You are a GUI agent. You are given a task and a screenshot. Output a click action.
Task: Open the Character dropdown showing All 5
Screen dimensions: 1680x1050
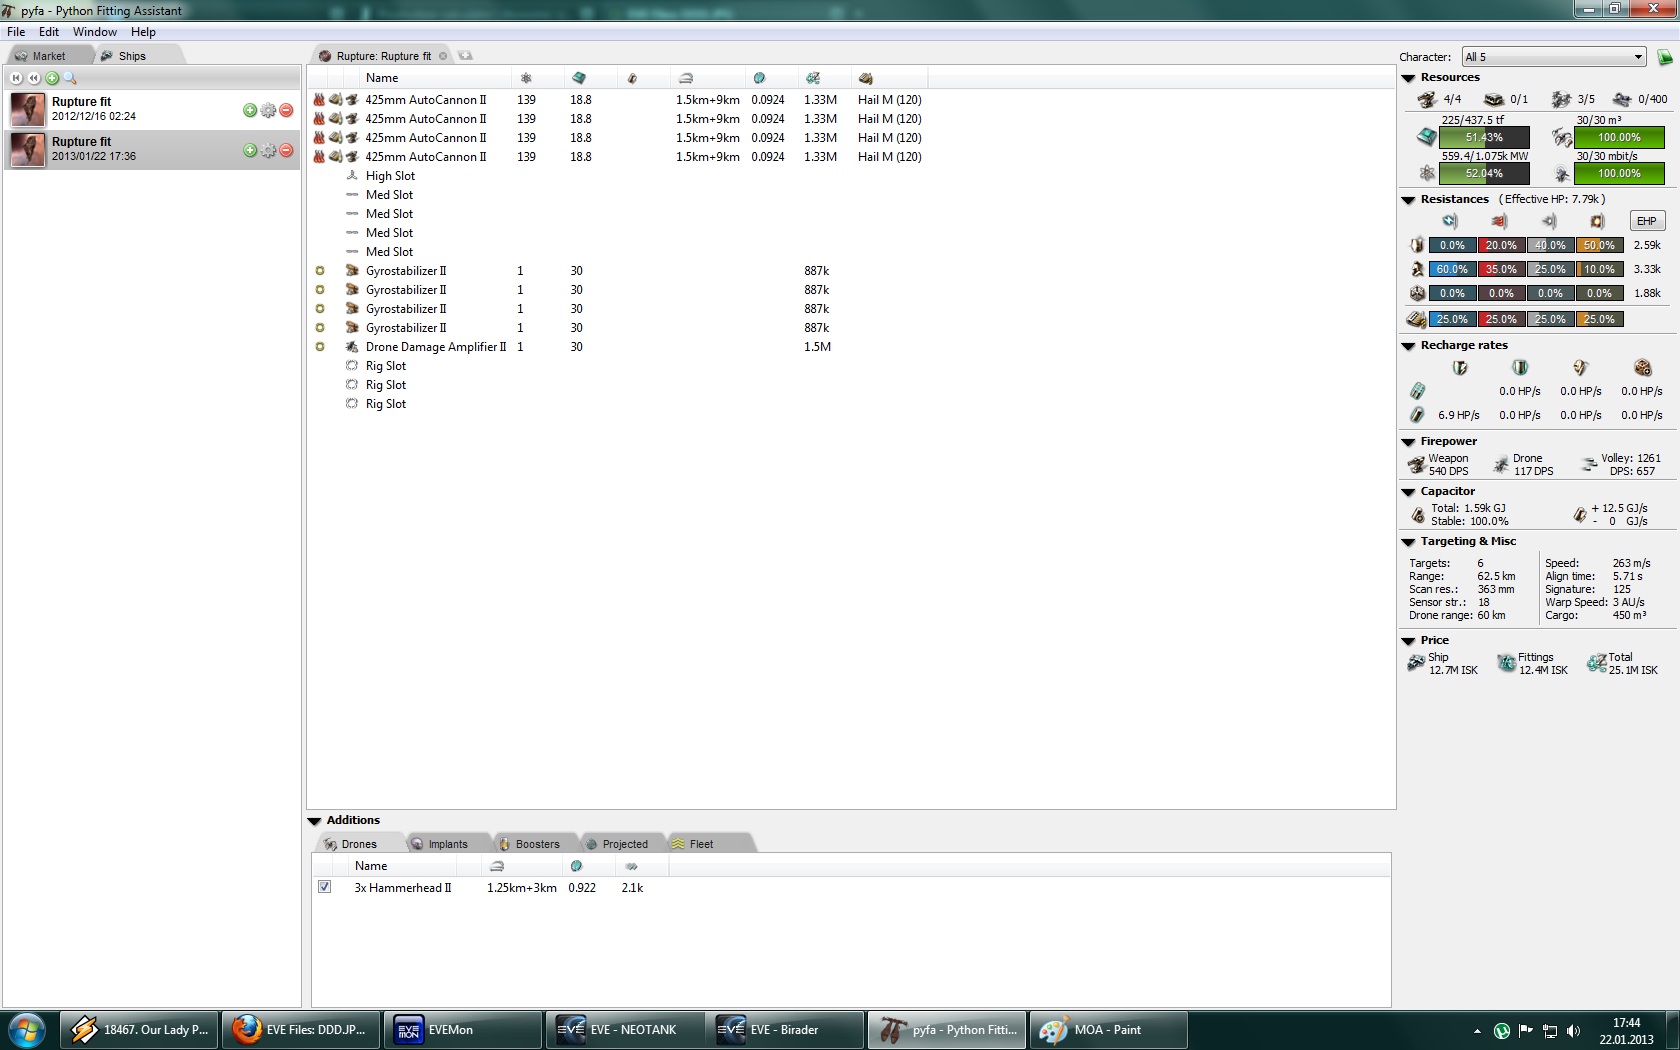[x=1554, y=57]
